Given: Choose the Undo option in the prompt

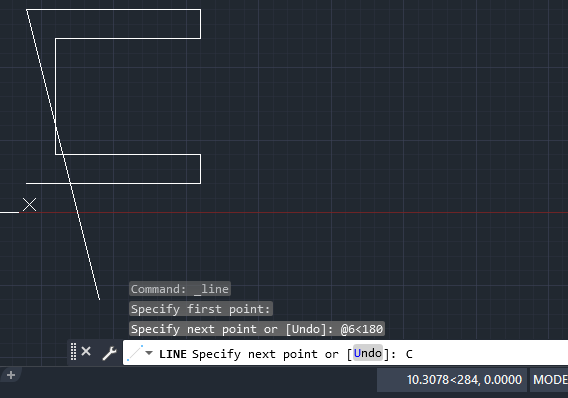Looking at the screenshot, I should [368, 353].
